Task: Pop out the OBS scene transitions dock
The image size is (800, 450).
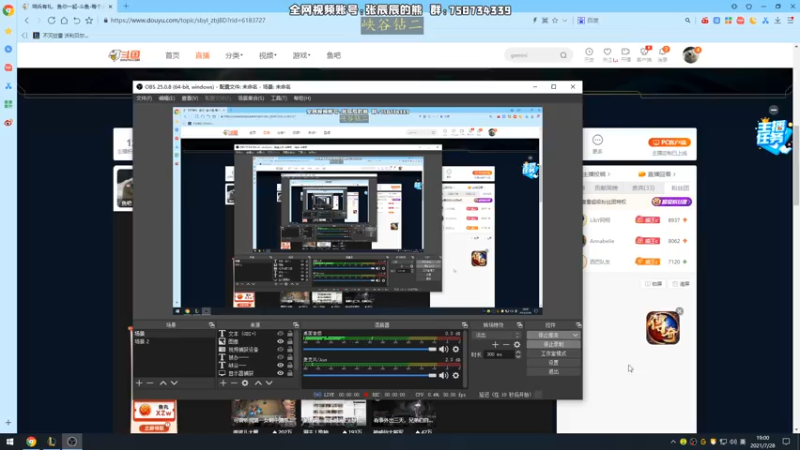Action: pyautogui.click(x=519, y=325)
